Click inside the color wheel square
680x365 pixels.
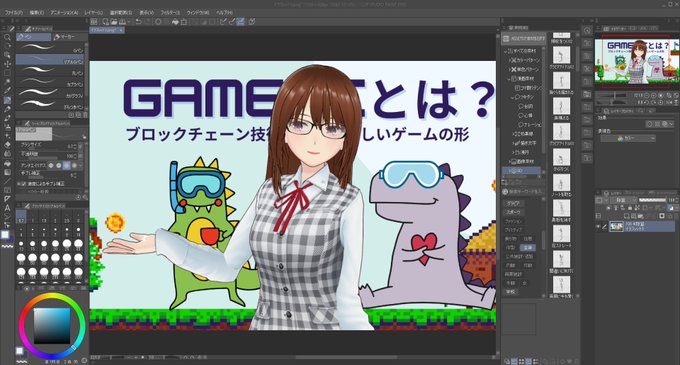[x=52, y=326]
